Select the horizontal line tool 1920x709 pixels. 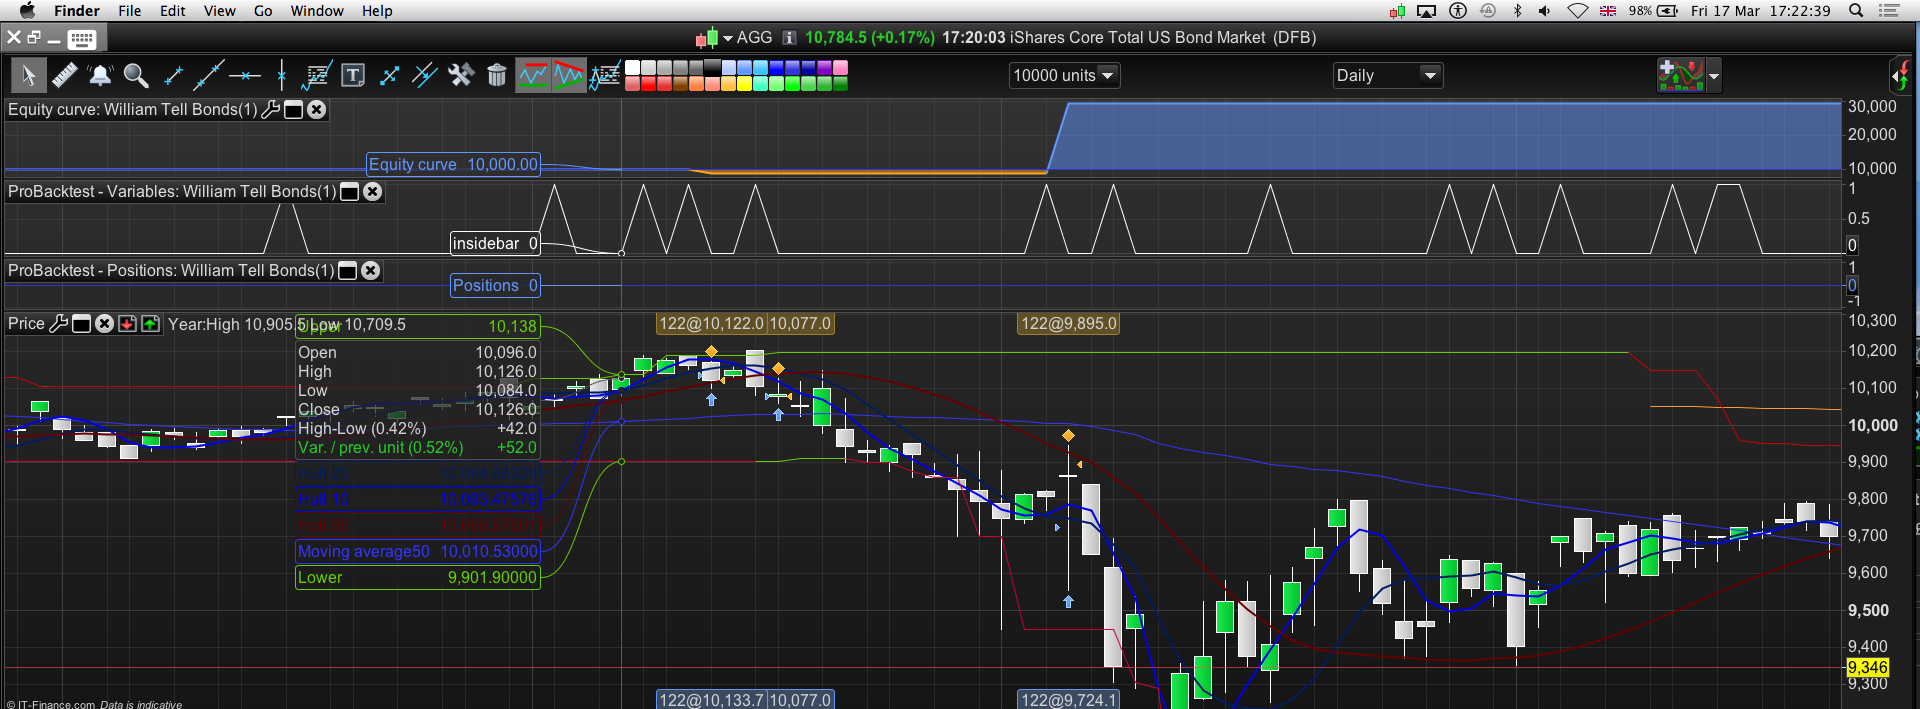pos(245,75)
